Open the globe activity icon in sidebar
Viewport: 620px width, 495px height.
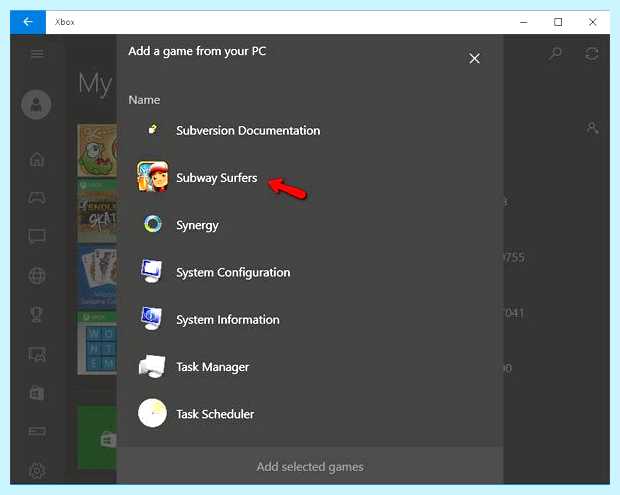coord(37,276)
